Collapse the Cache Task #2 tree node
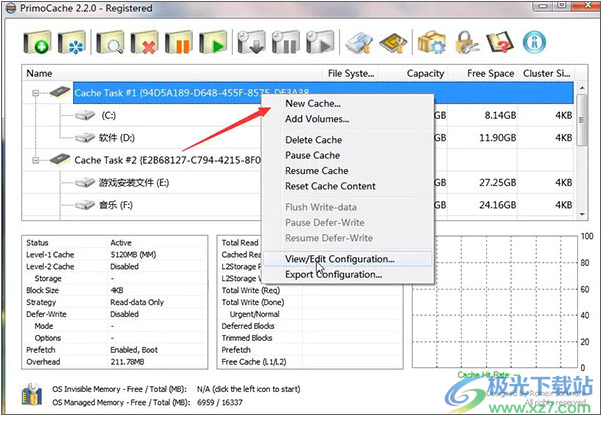 coord(35,160)
